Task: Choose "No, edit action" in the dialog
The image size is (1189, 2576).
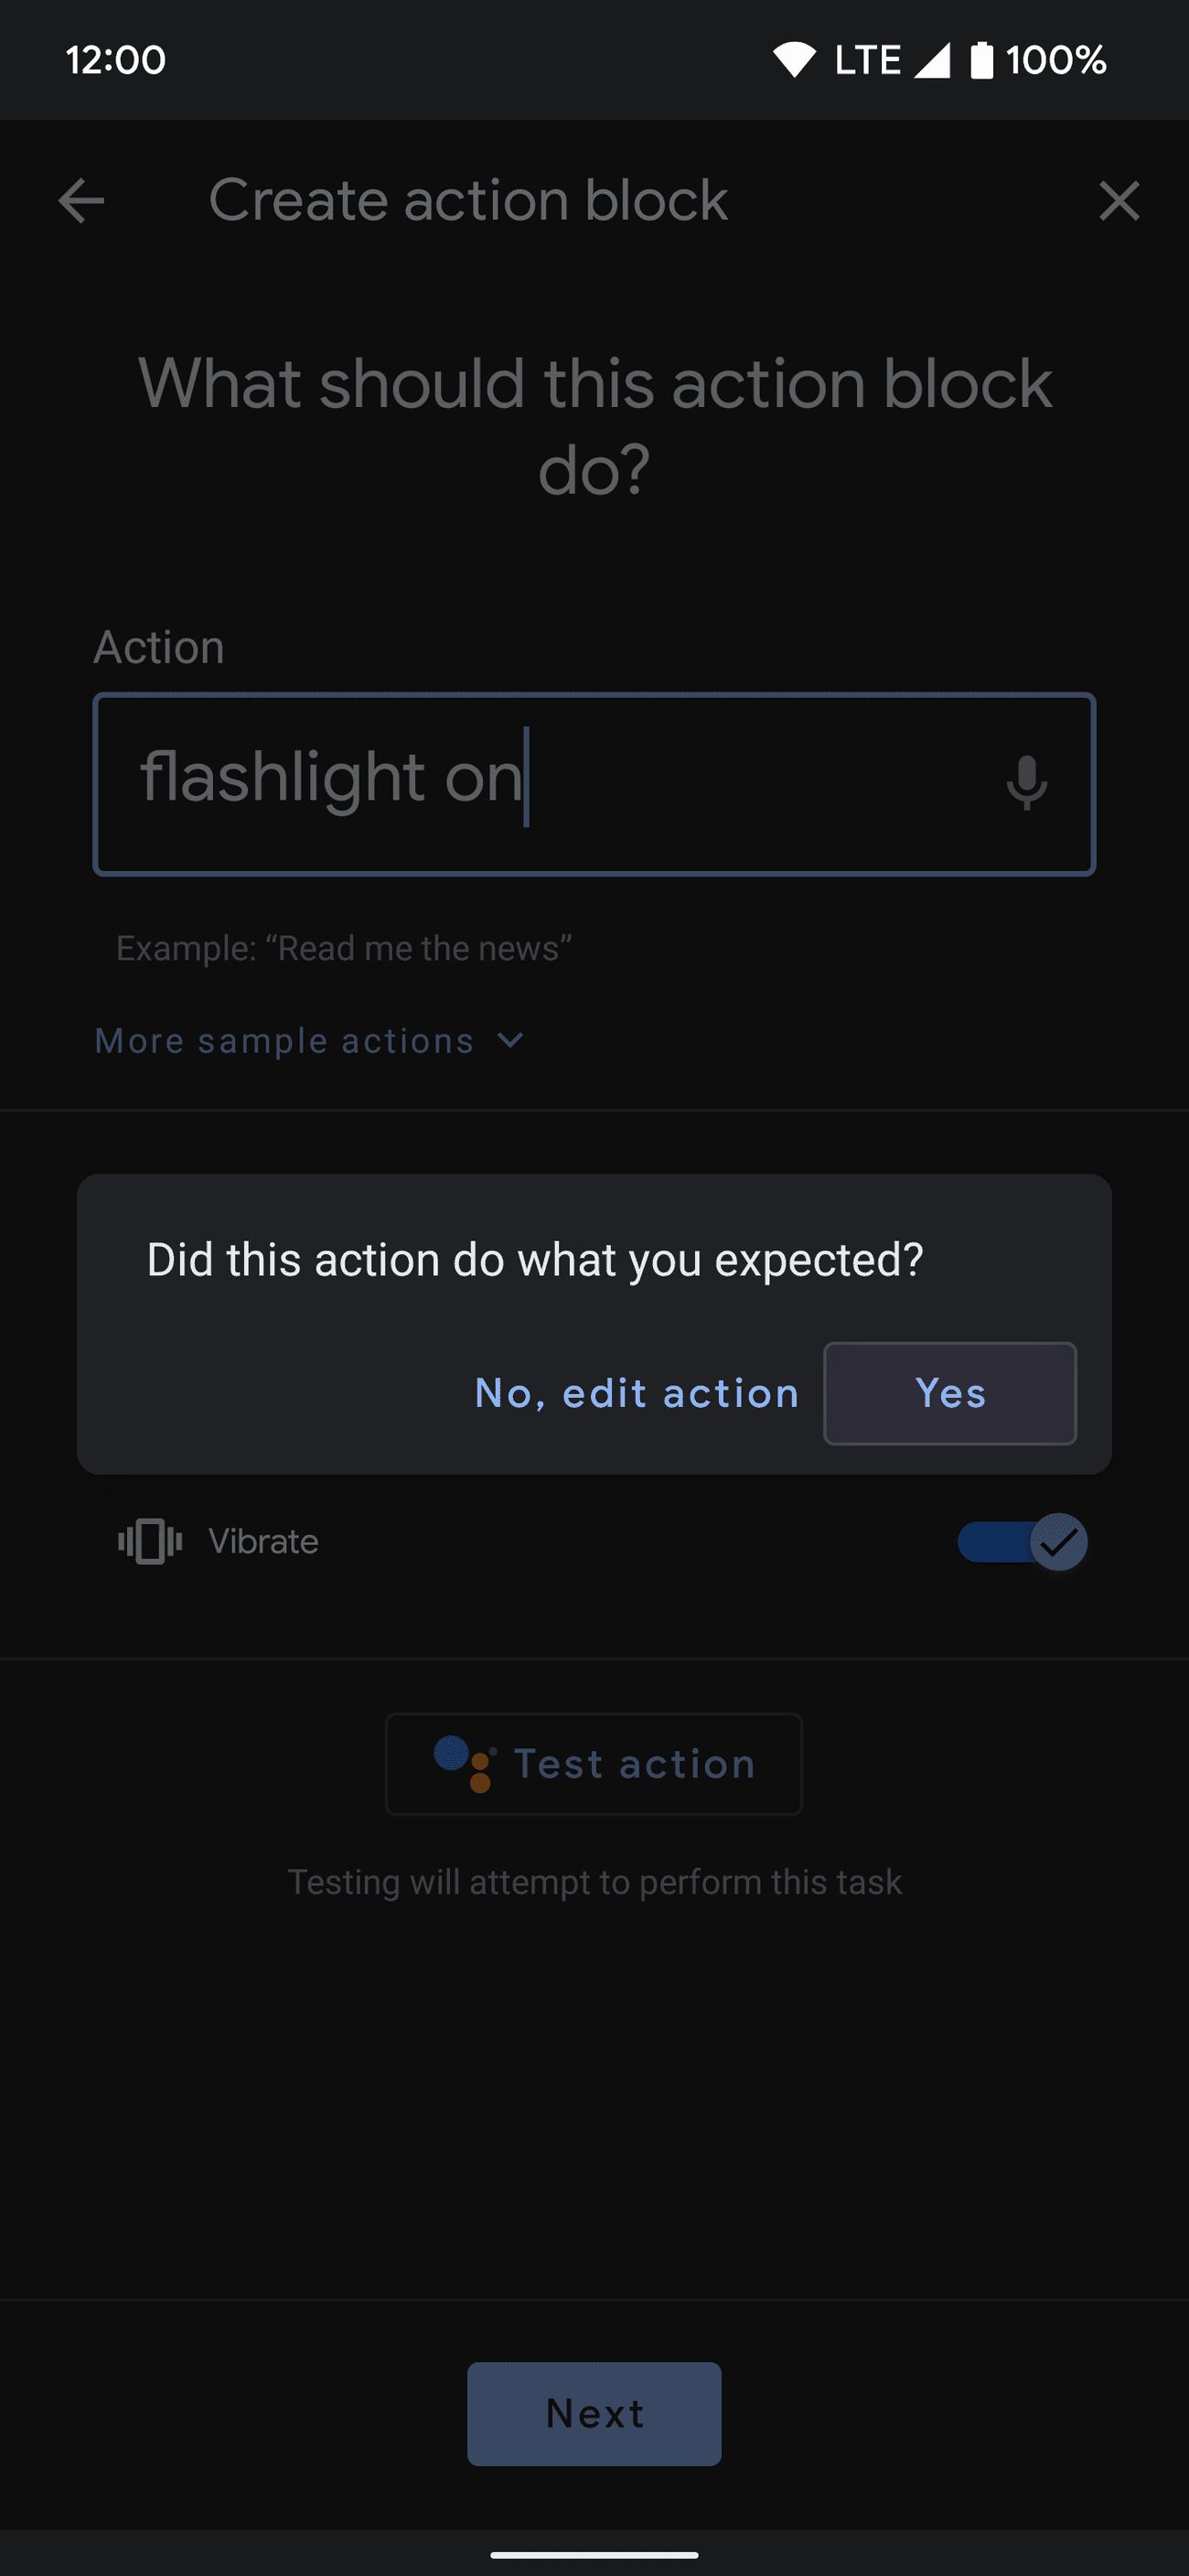Action: point(637,1393)
